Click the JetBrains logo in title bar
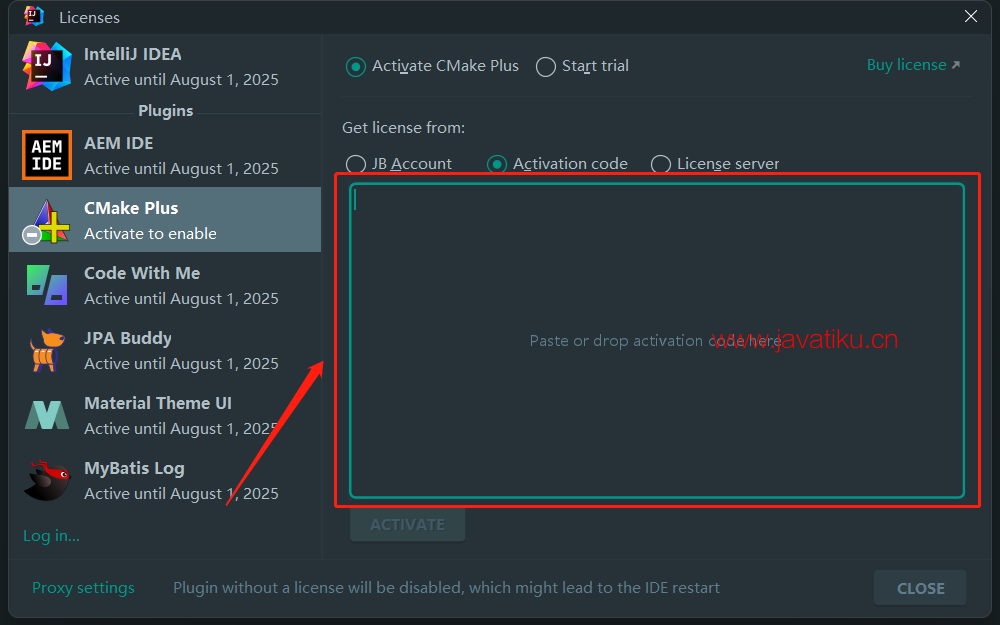Image resolution: width=1000 pixels, height=625 pixels. coord(33,17)
